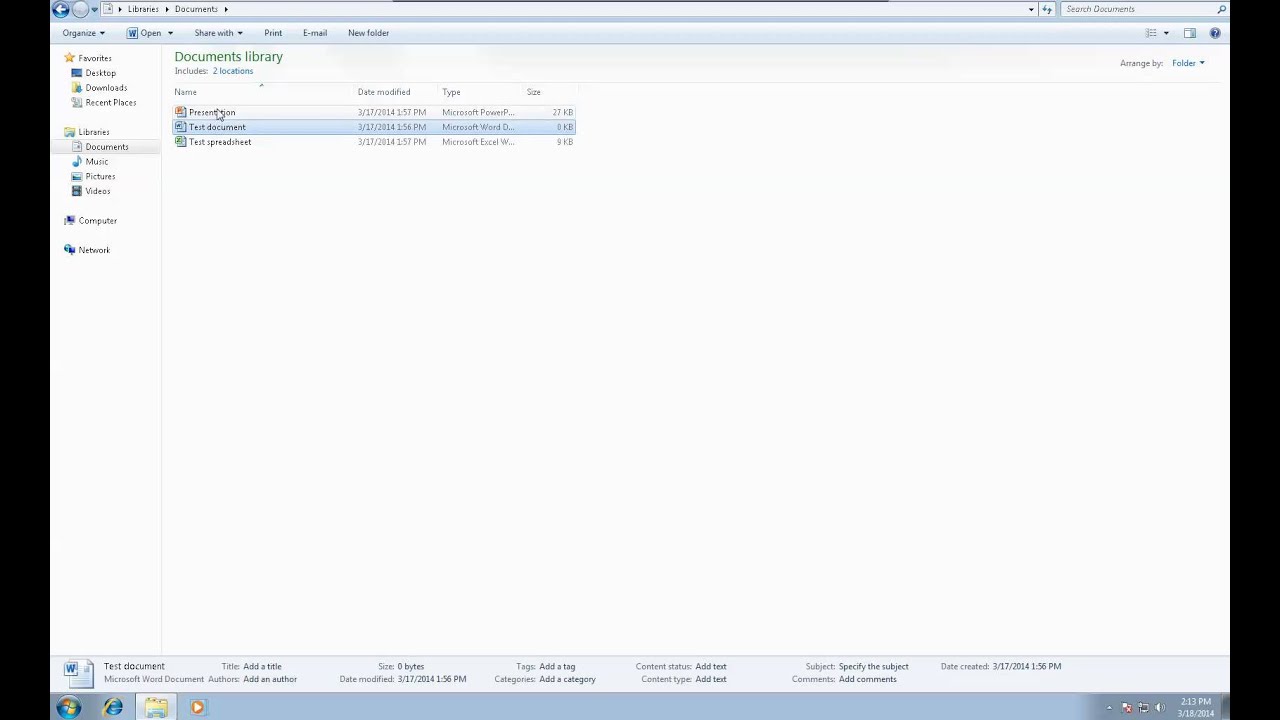Click Add a title in details pane
The height and width of the screenshot is (720, 1280).
[262, 666]
